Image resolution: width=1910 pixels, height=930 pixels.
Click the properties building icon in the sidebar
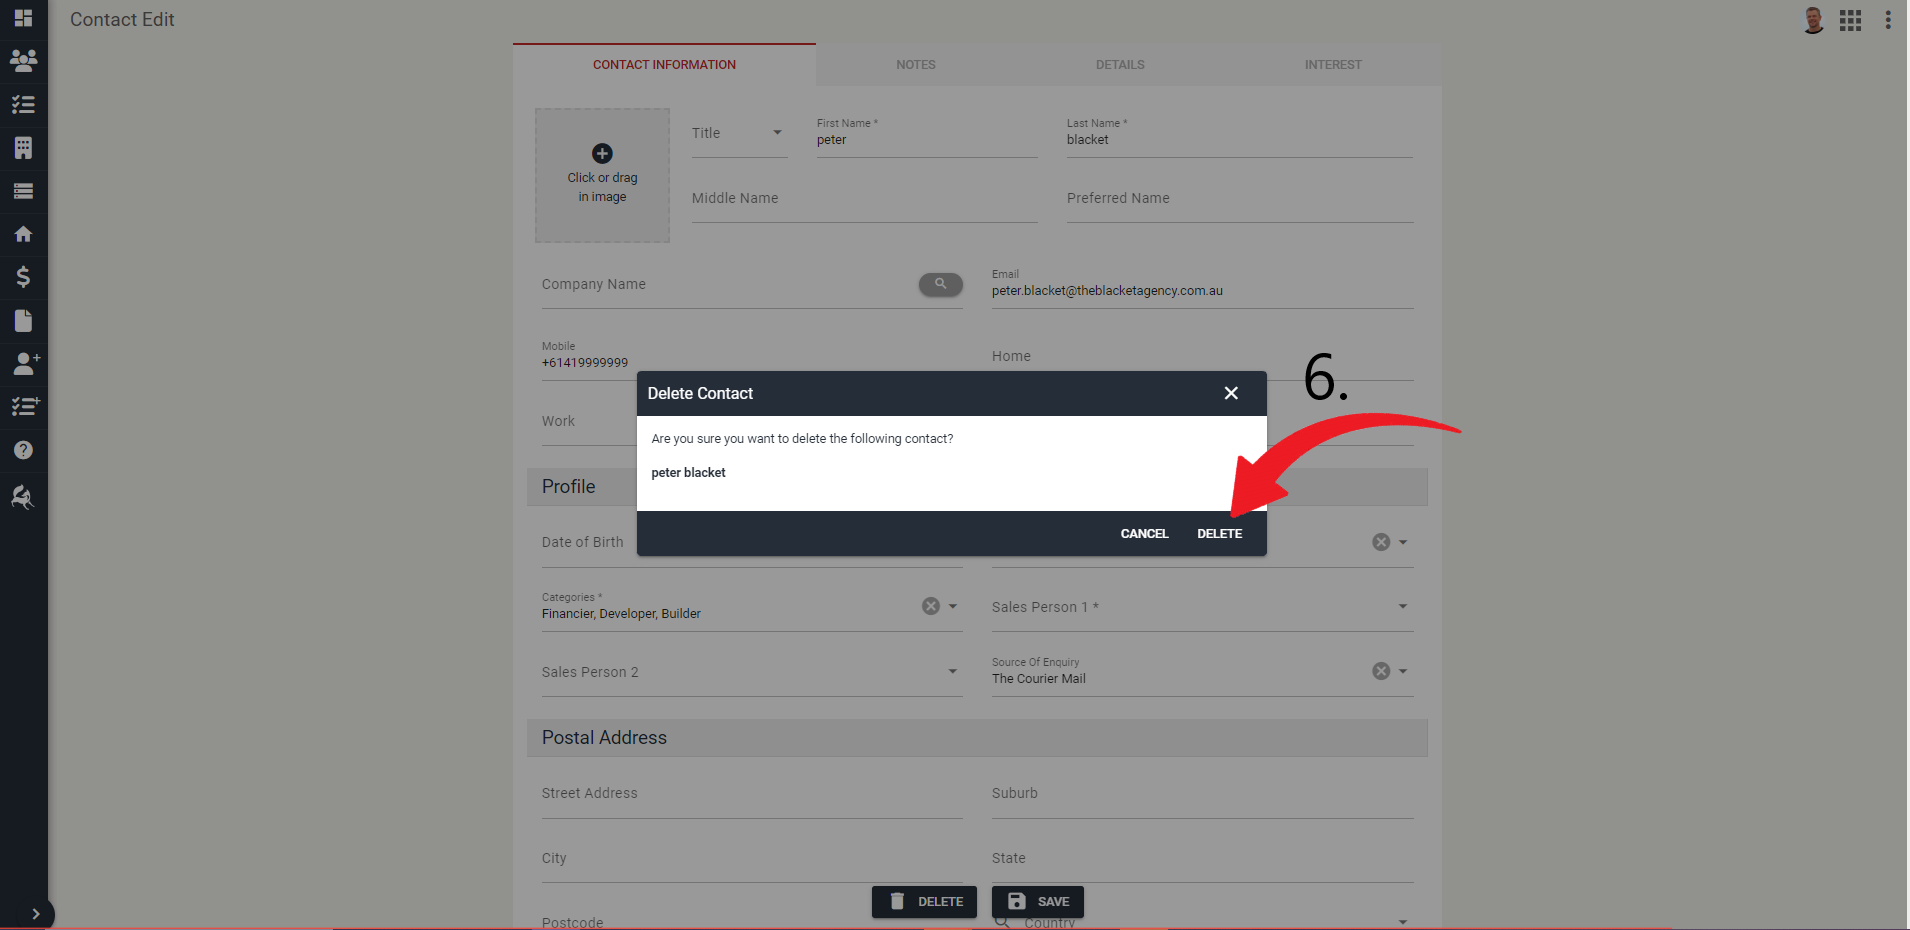(22, 147)
